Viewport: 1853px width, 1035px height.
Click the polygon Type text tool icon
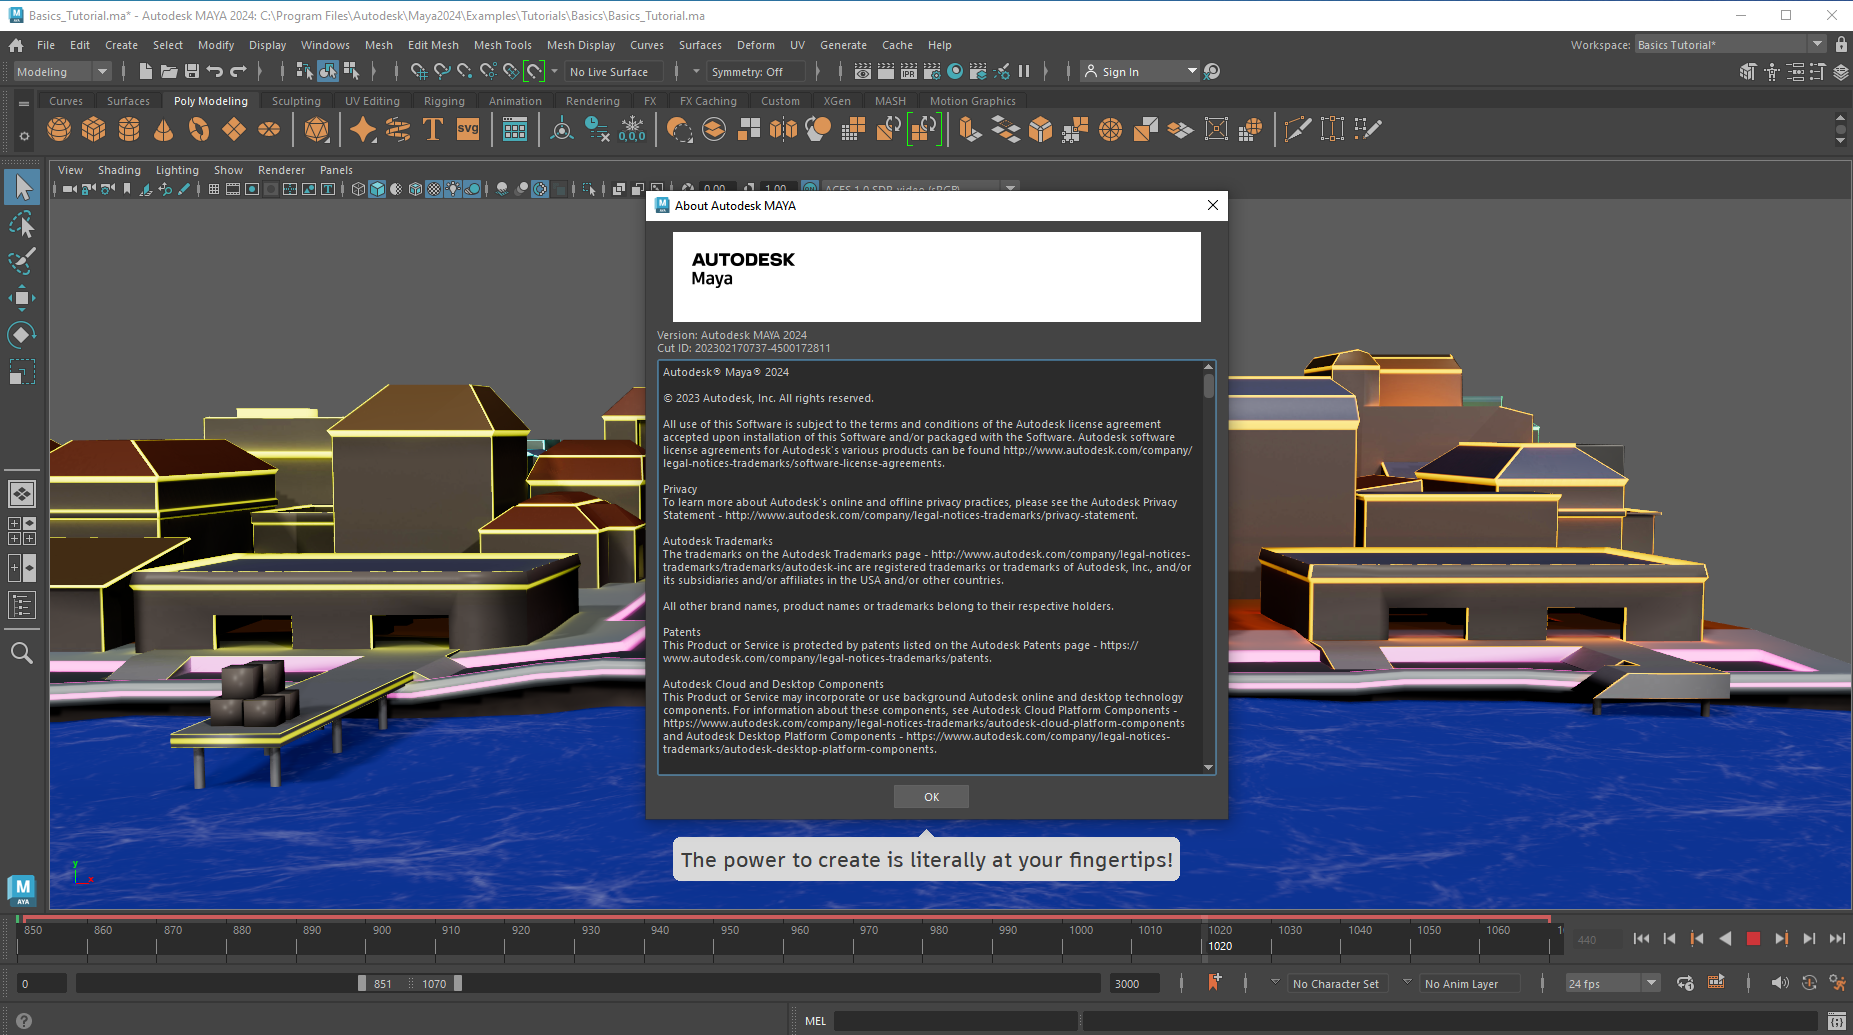(x=433, y=129)
